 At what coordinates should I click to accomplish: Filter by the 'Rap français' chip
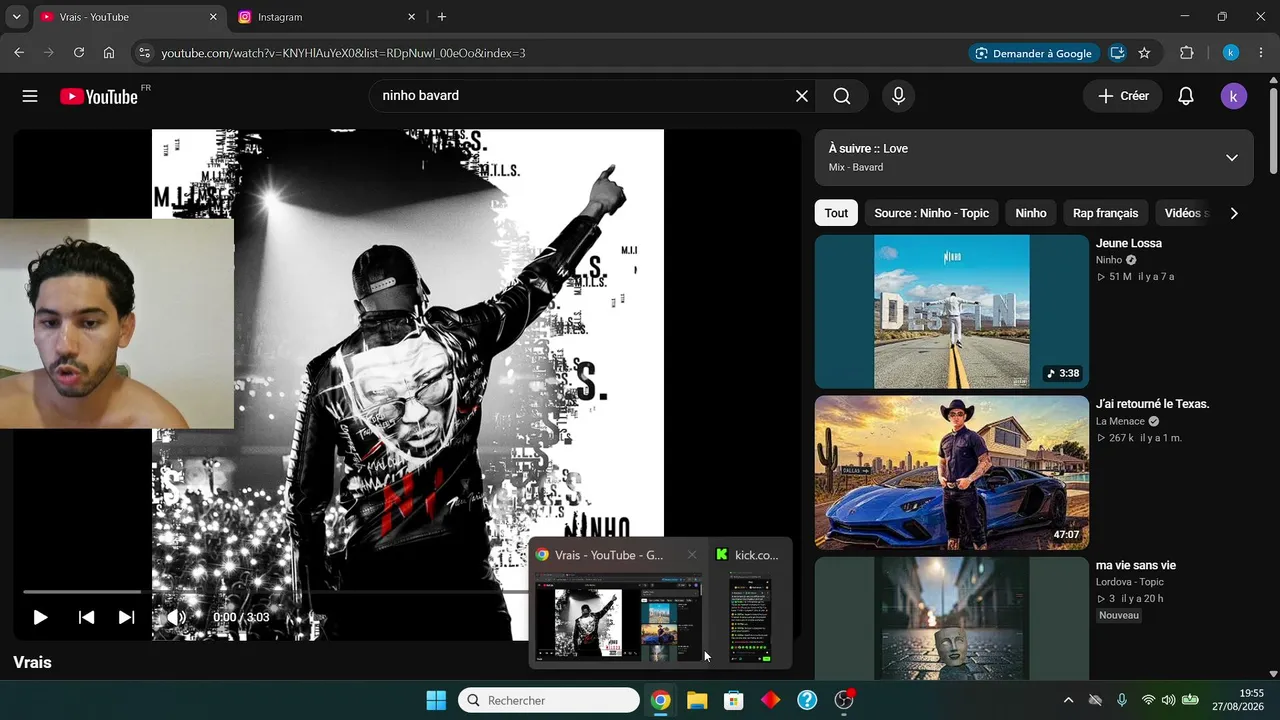pos(1106,213)
